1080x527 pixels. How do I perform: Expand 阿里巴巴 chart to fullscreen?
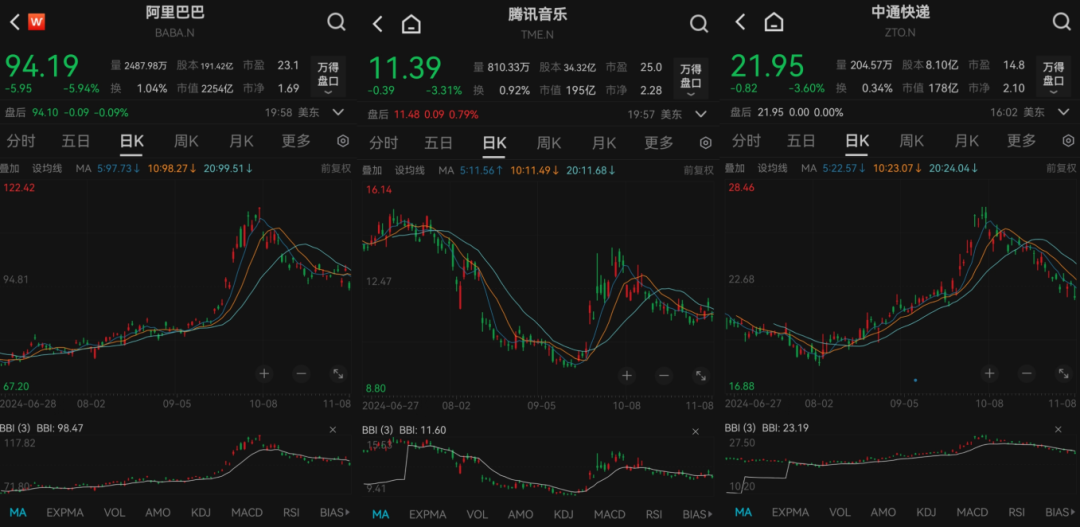click(338, 374)
